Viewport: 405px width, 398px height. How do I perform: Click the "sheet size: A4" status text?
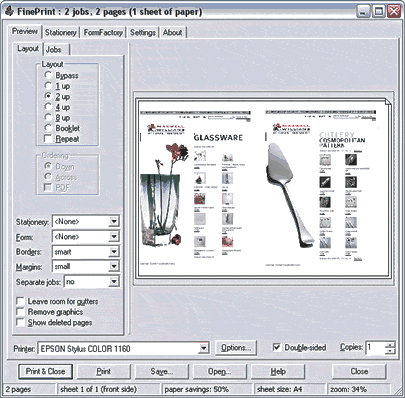click(280, 389)
